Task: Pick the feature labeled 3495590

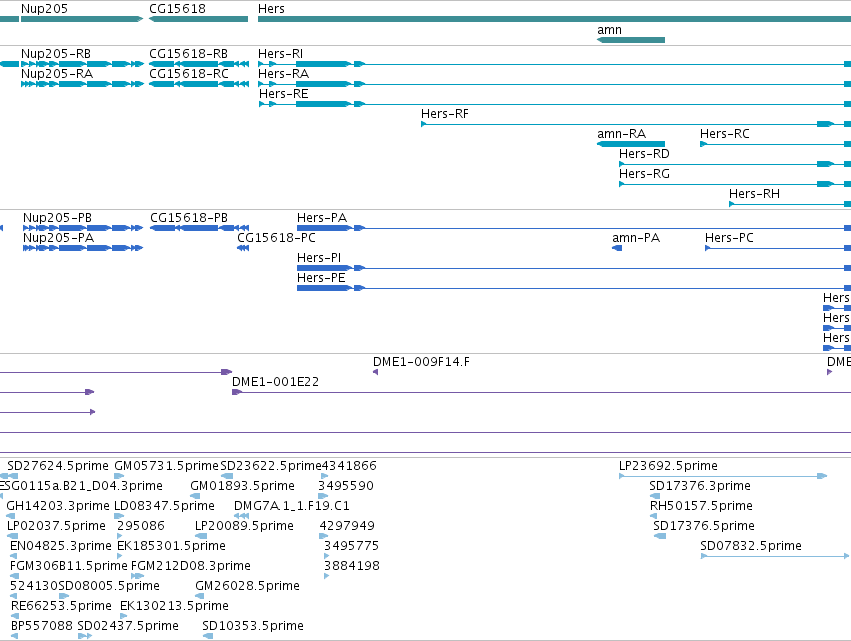Action: tap(346, 486)
